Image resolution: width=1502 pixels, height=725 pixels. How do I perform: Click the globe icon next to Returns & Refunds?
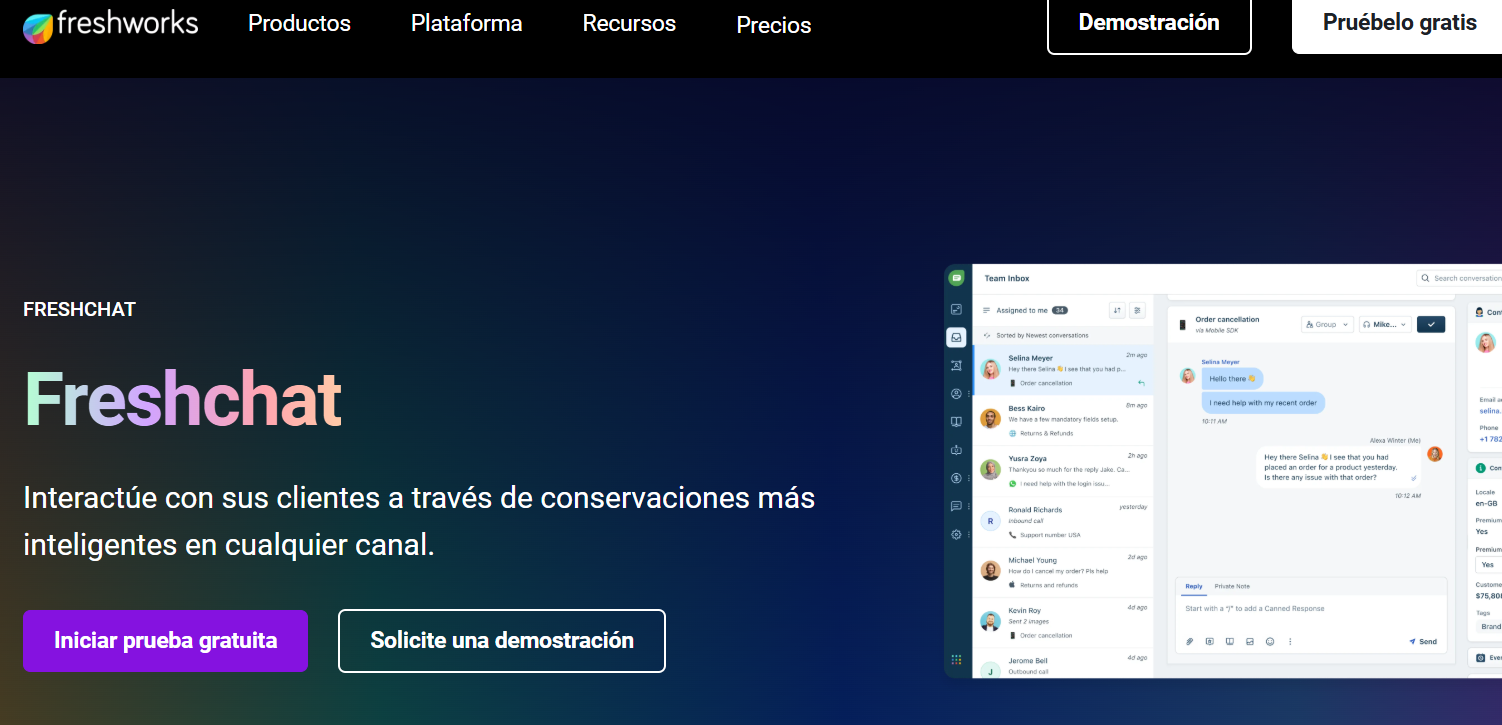pos(1012,433)
